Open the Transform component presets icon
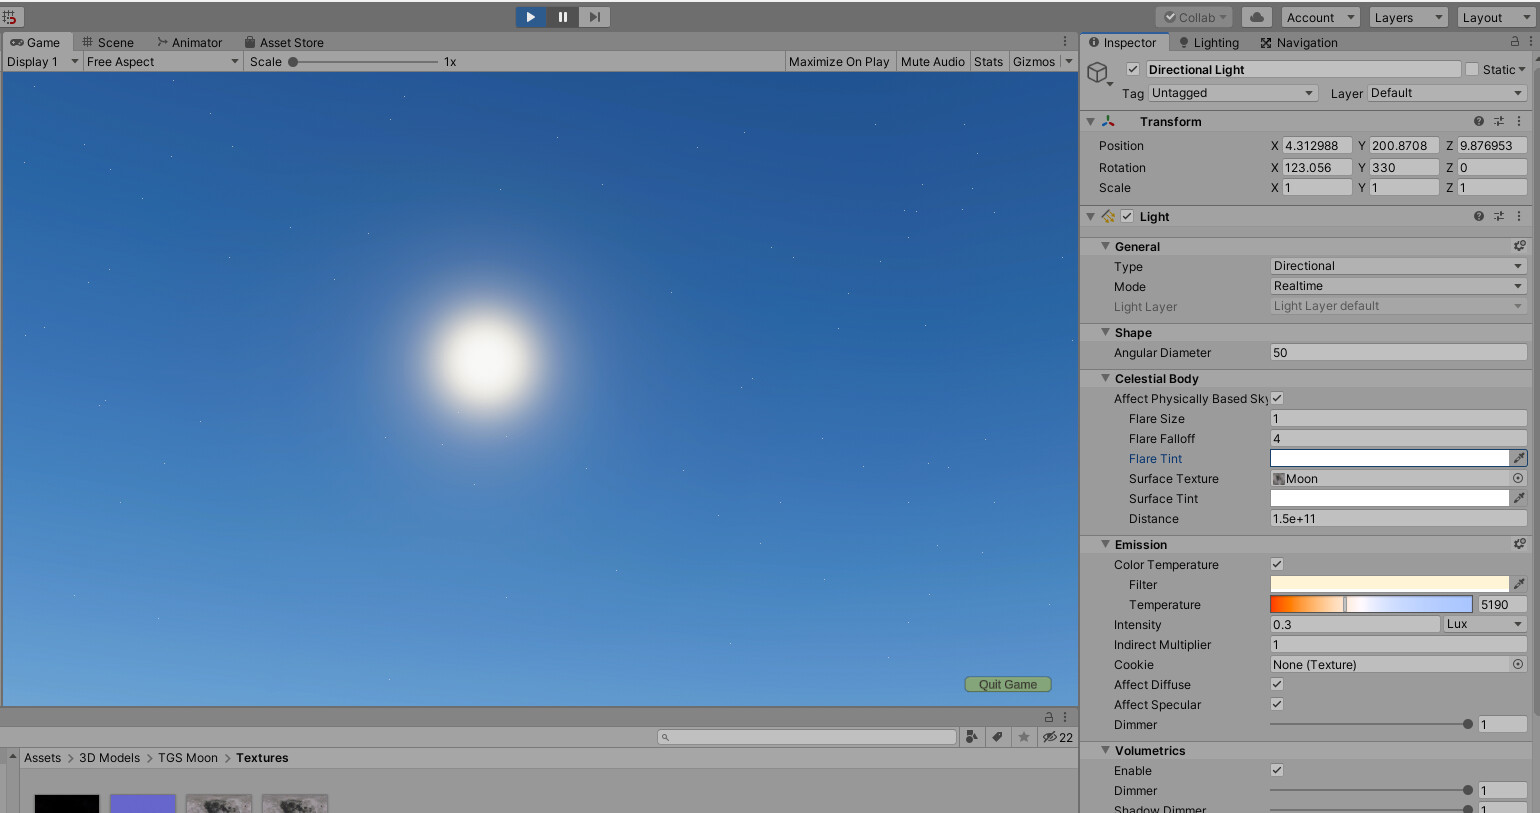1540x813 pixels. pyautogui.click(x=1499, y=121)
